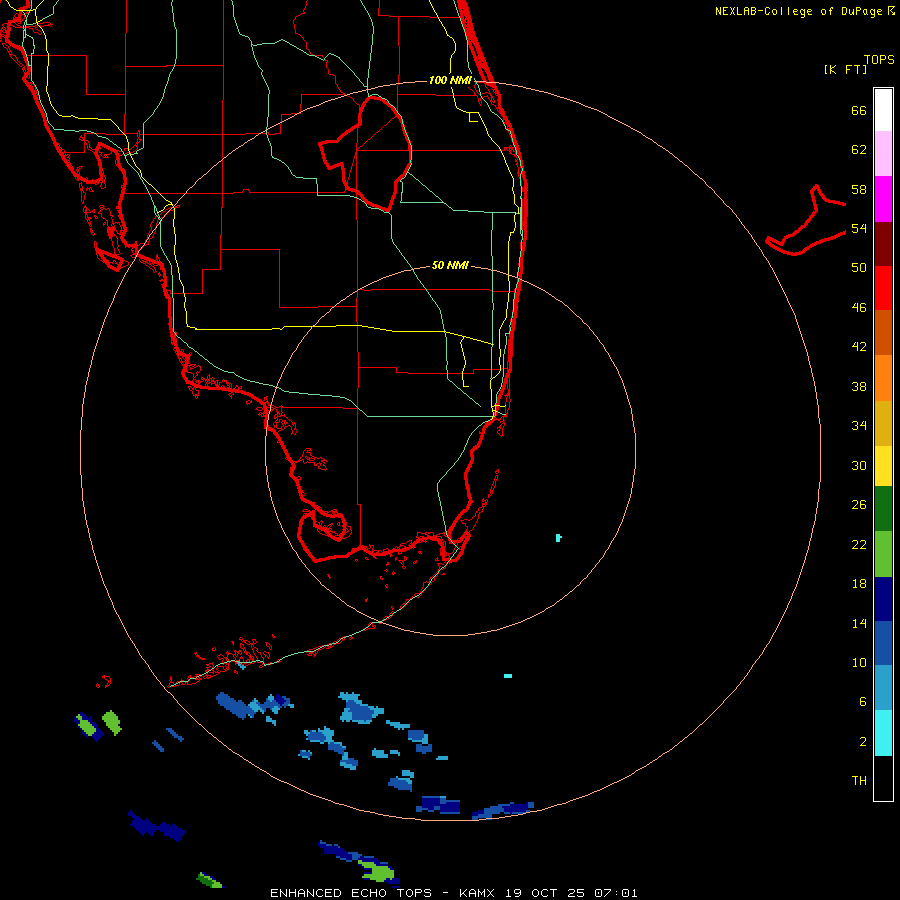
Task: Click the KAMX station identifier
Action: 479,893
